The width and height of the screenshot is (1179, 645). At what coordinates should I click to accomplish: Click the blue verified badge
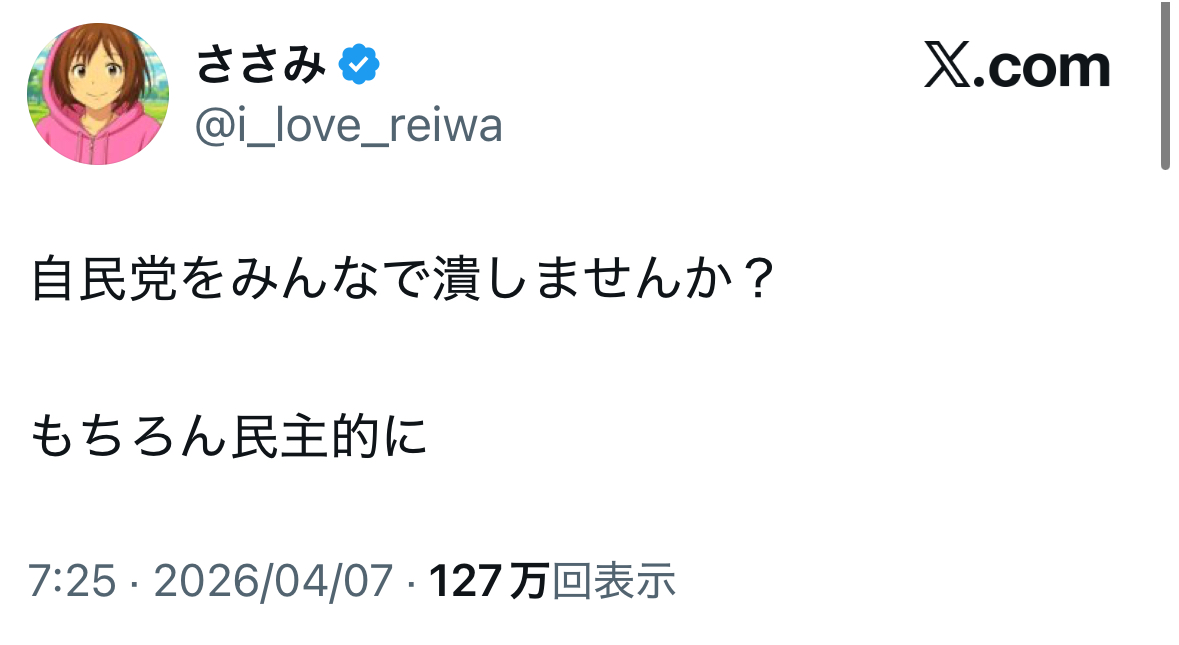coord(358,66)
